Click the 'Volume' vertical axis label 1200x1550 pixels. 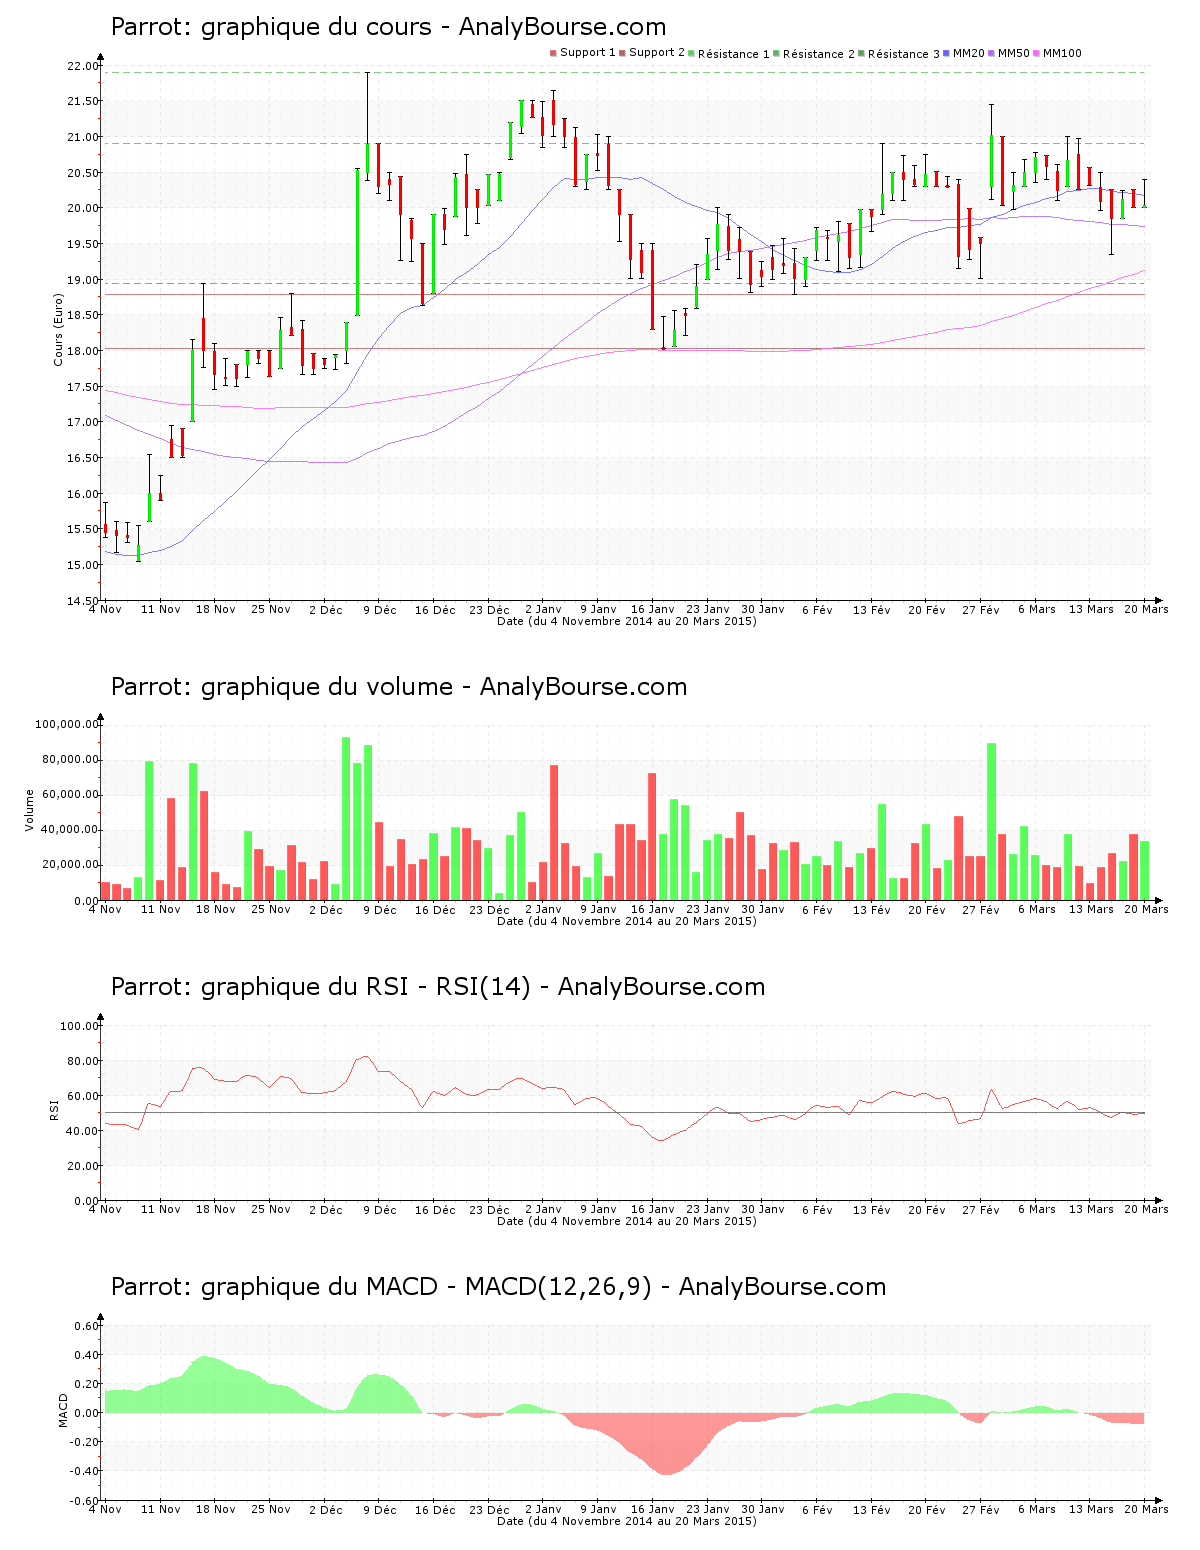30,811
